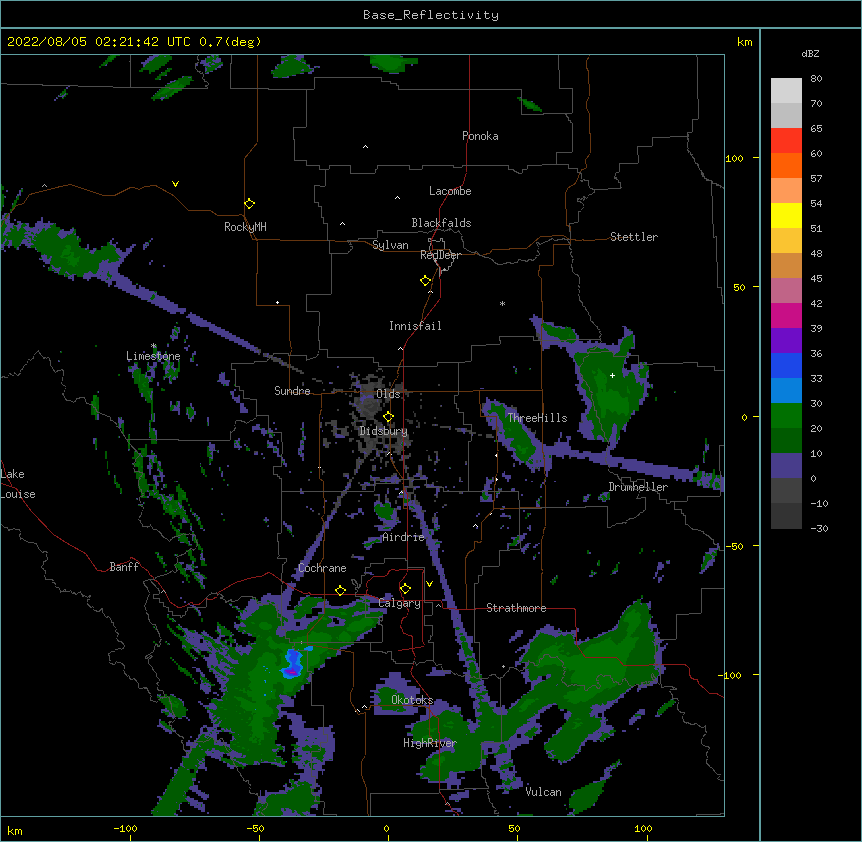
Task: Click the -100 tick label on the bottom axis
Action: click(125, 828)
